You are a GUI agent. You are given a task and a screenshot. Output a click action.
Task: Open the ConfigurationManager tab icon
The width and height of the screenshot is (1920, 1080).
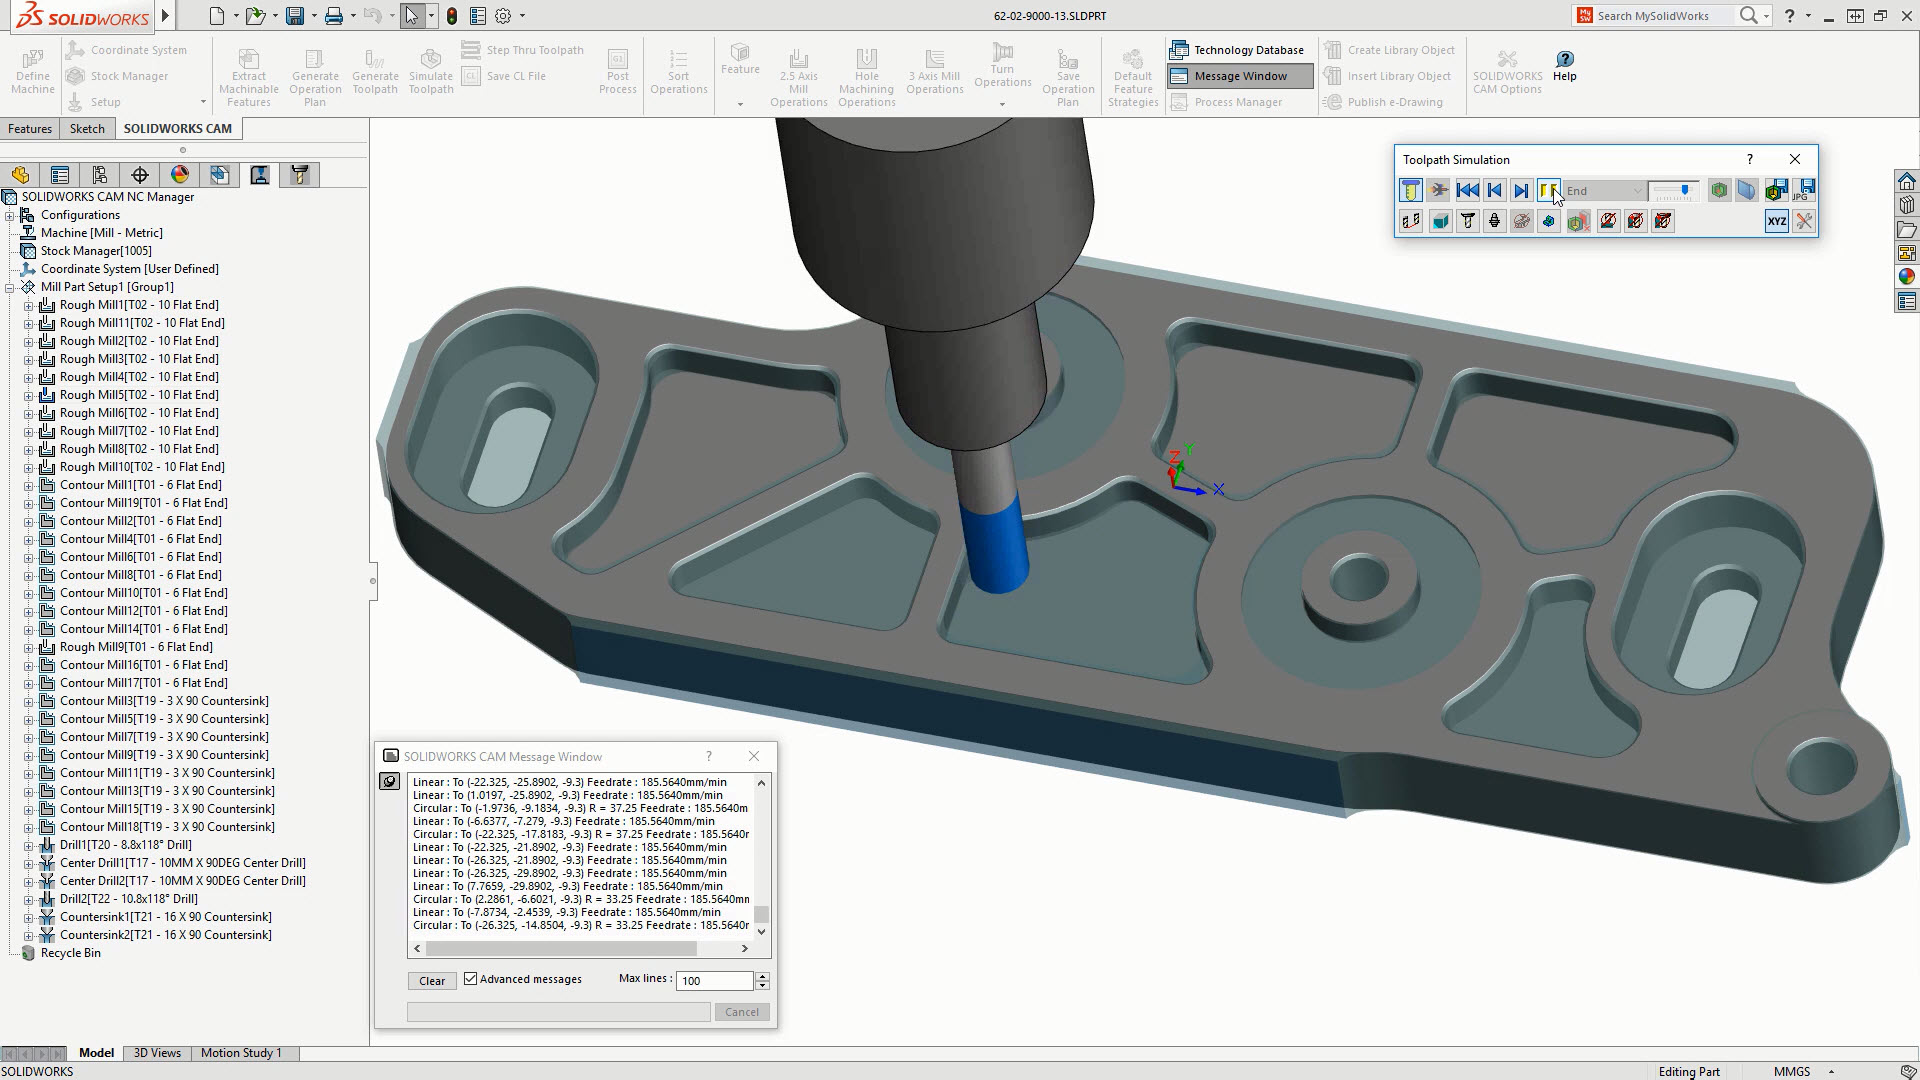click(x=100, y=175)
